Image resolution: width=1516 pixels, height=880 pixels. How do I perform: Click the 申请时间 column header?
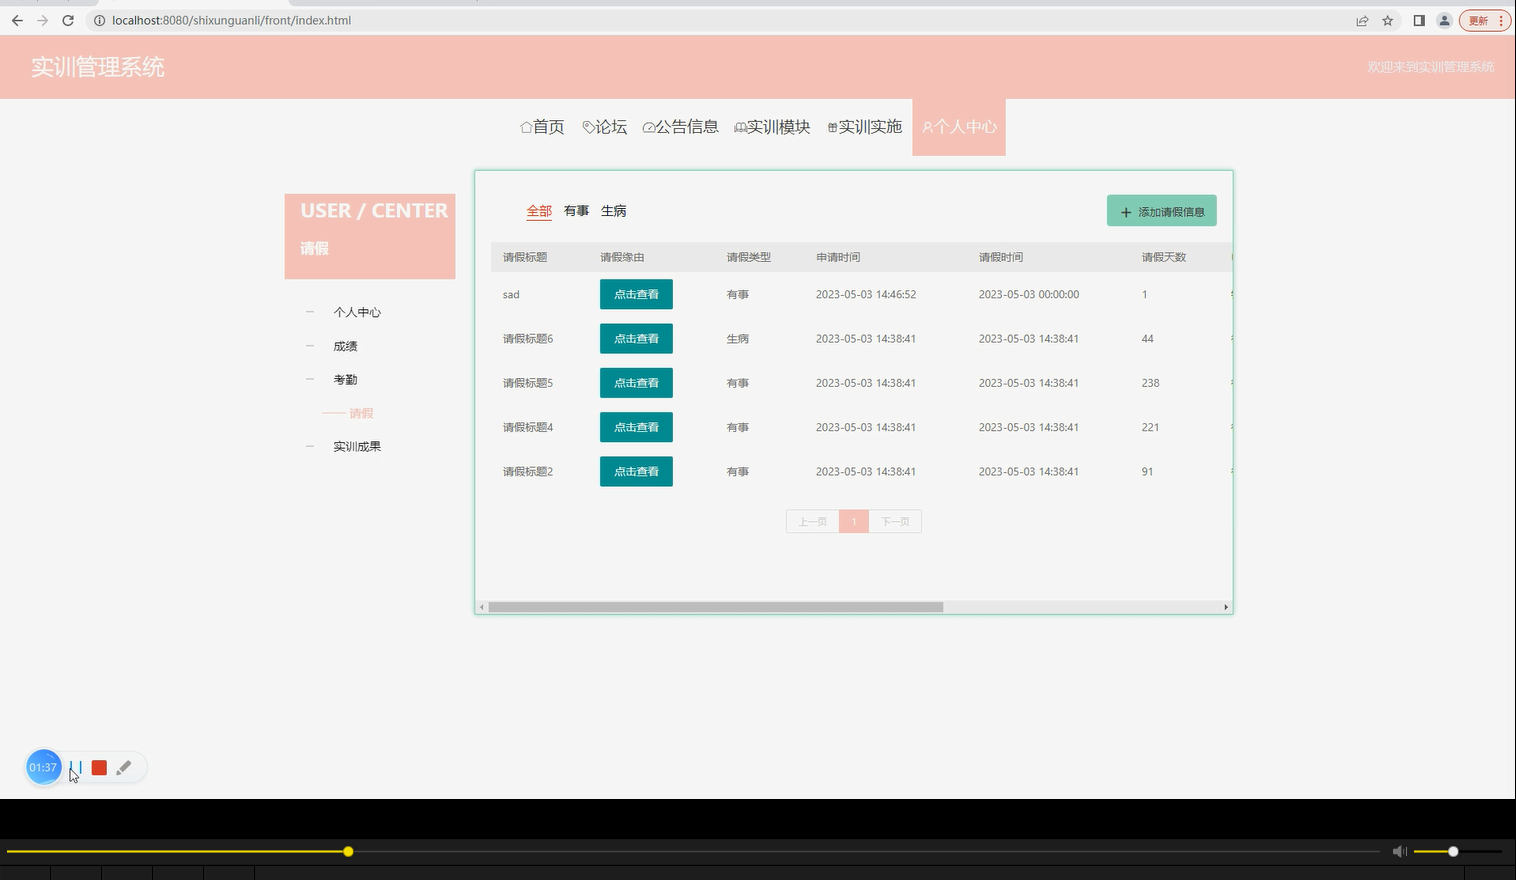(x=838, y=257)
